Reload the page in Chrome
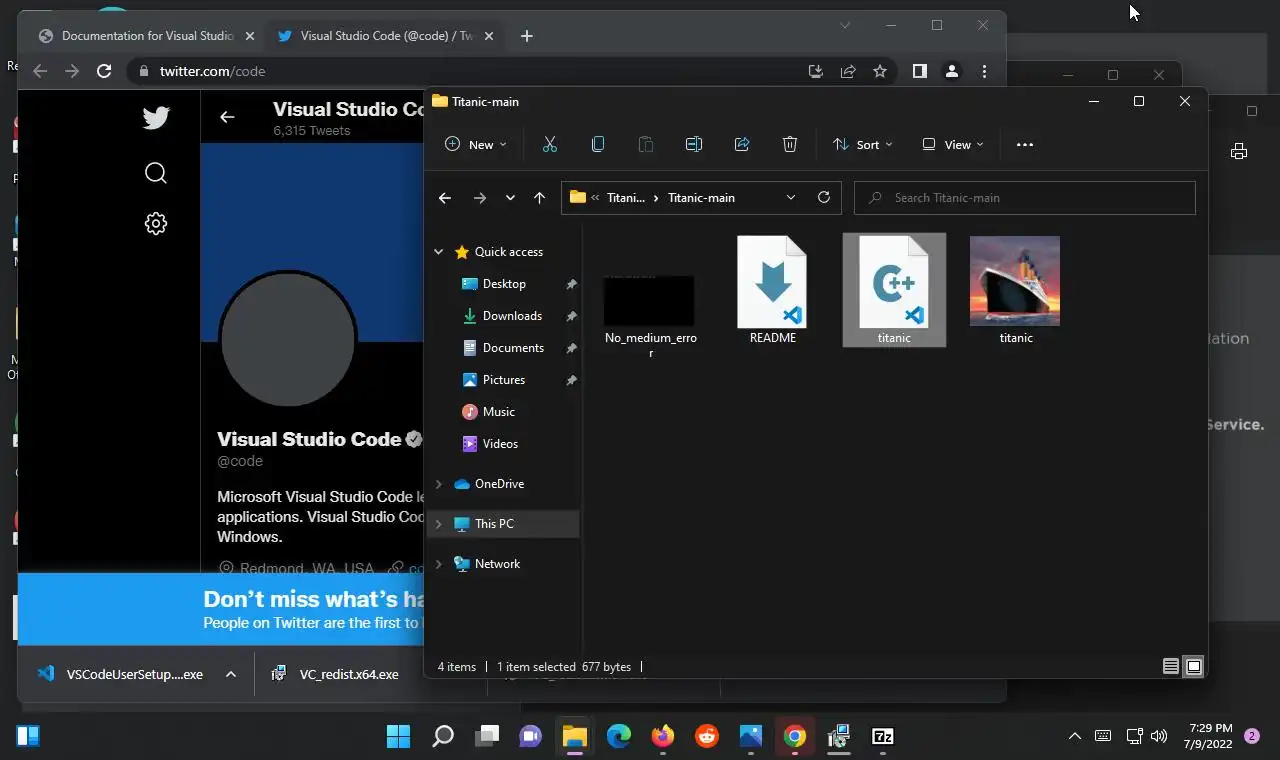 pyautogui.click(x=104, y=71)
